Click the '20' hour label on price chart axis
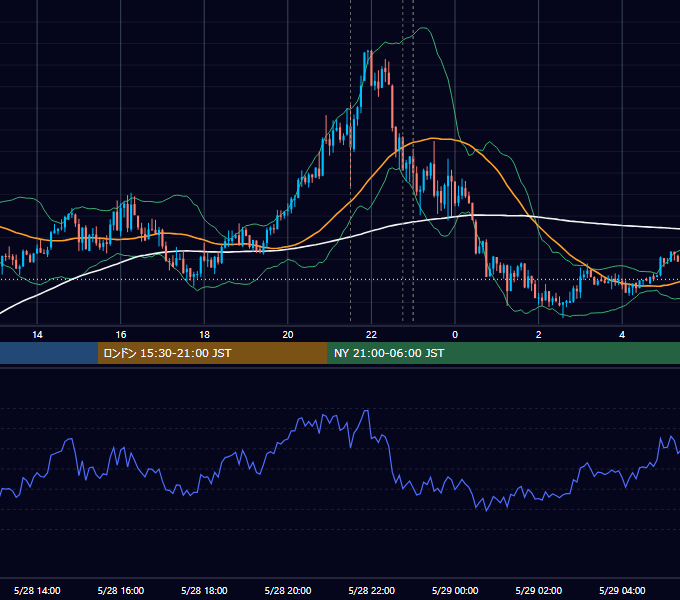 [x=288, y=335]
